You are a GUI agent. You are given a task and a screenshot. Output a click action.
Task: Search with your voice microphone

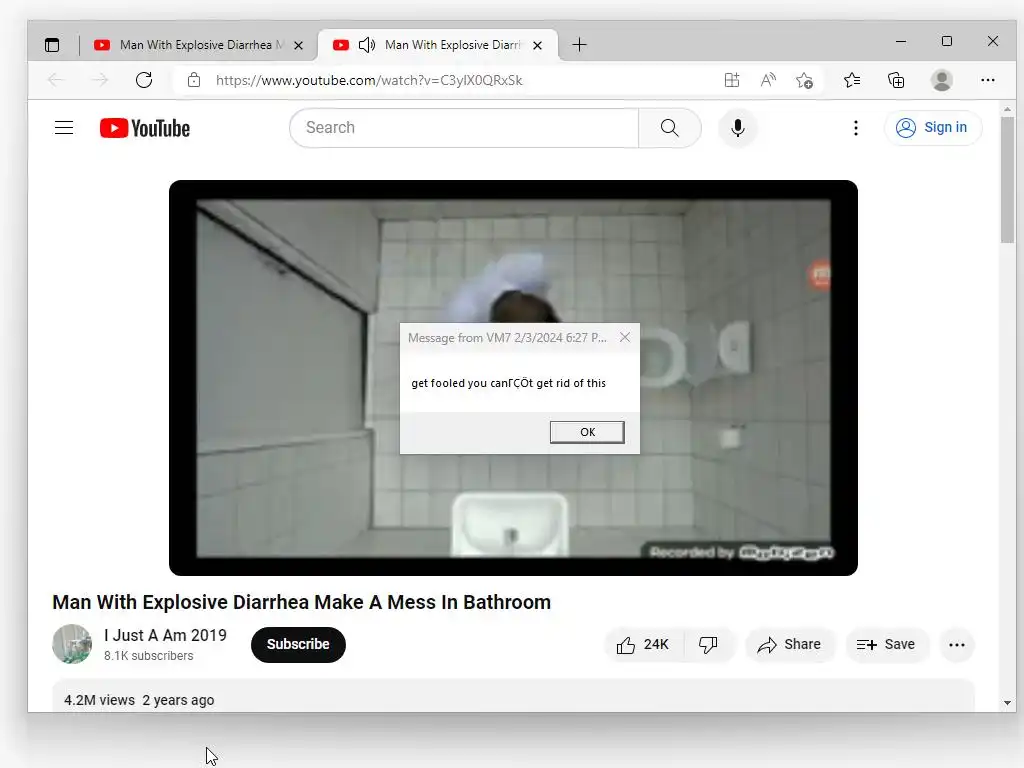click(738, 127)
